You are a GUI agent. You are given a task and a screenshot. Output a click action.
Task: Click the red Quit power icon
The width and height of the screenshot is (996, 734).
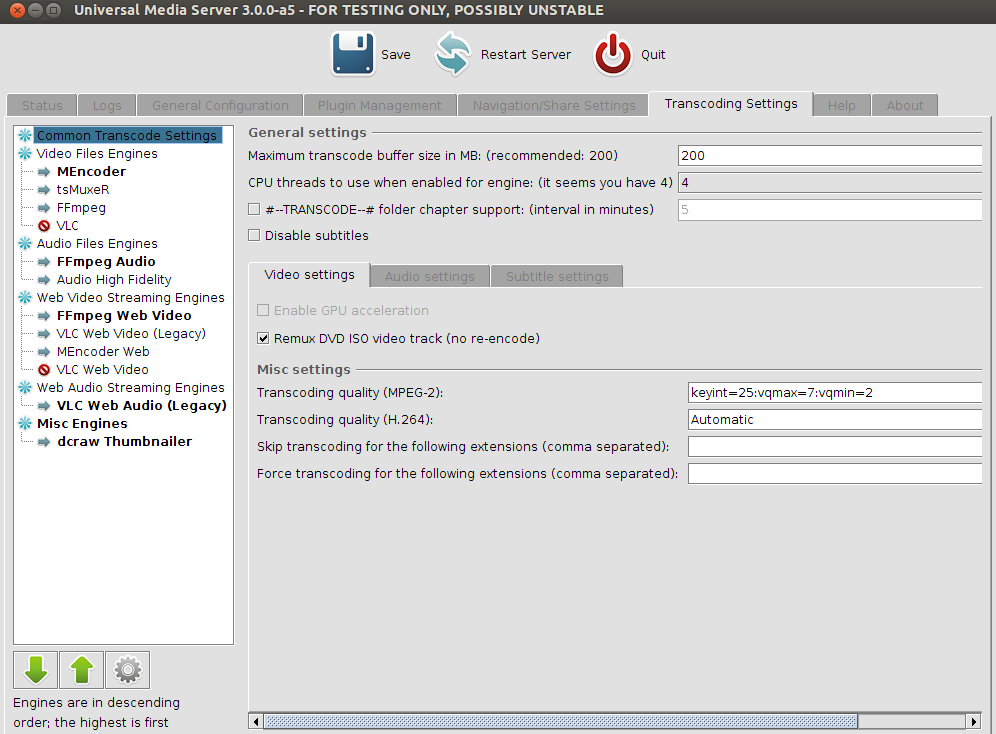(612, 55)
